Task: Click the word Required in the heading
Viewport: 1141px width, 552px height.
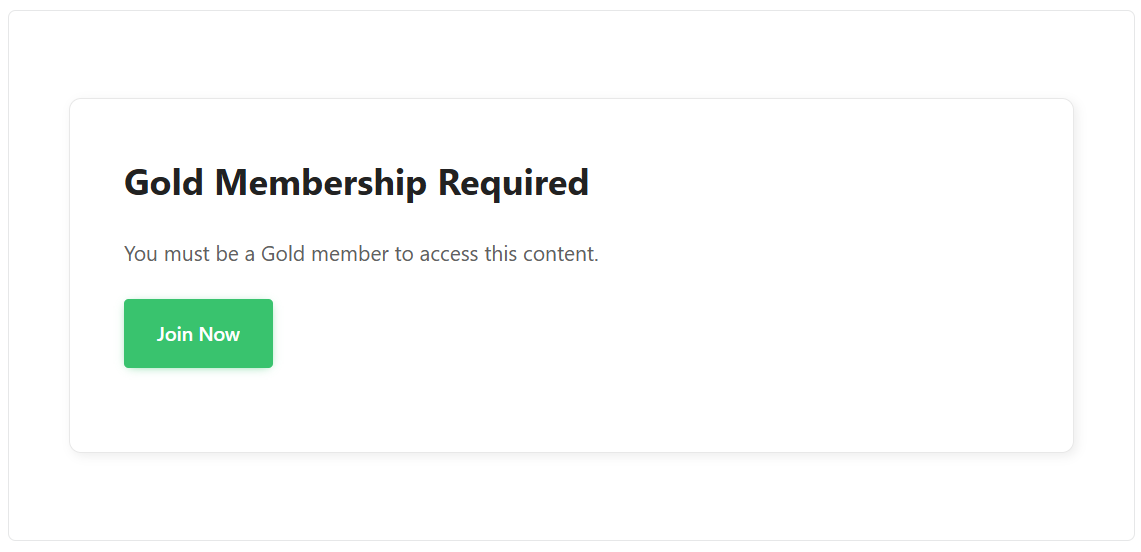Action: (513, 183)
